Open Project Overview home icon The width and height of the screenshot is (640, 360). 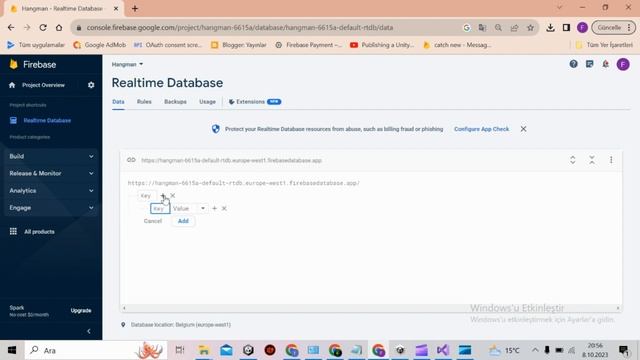12,85
